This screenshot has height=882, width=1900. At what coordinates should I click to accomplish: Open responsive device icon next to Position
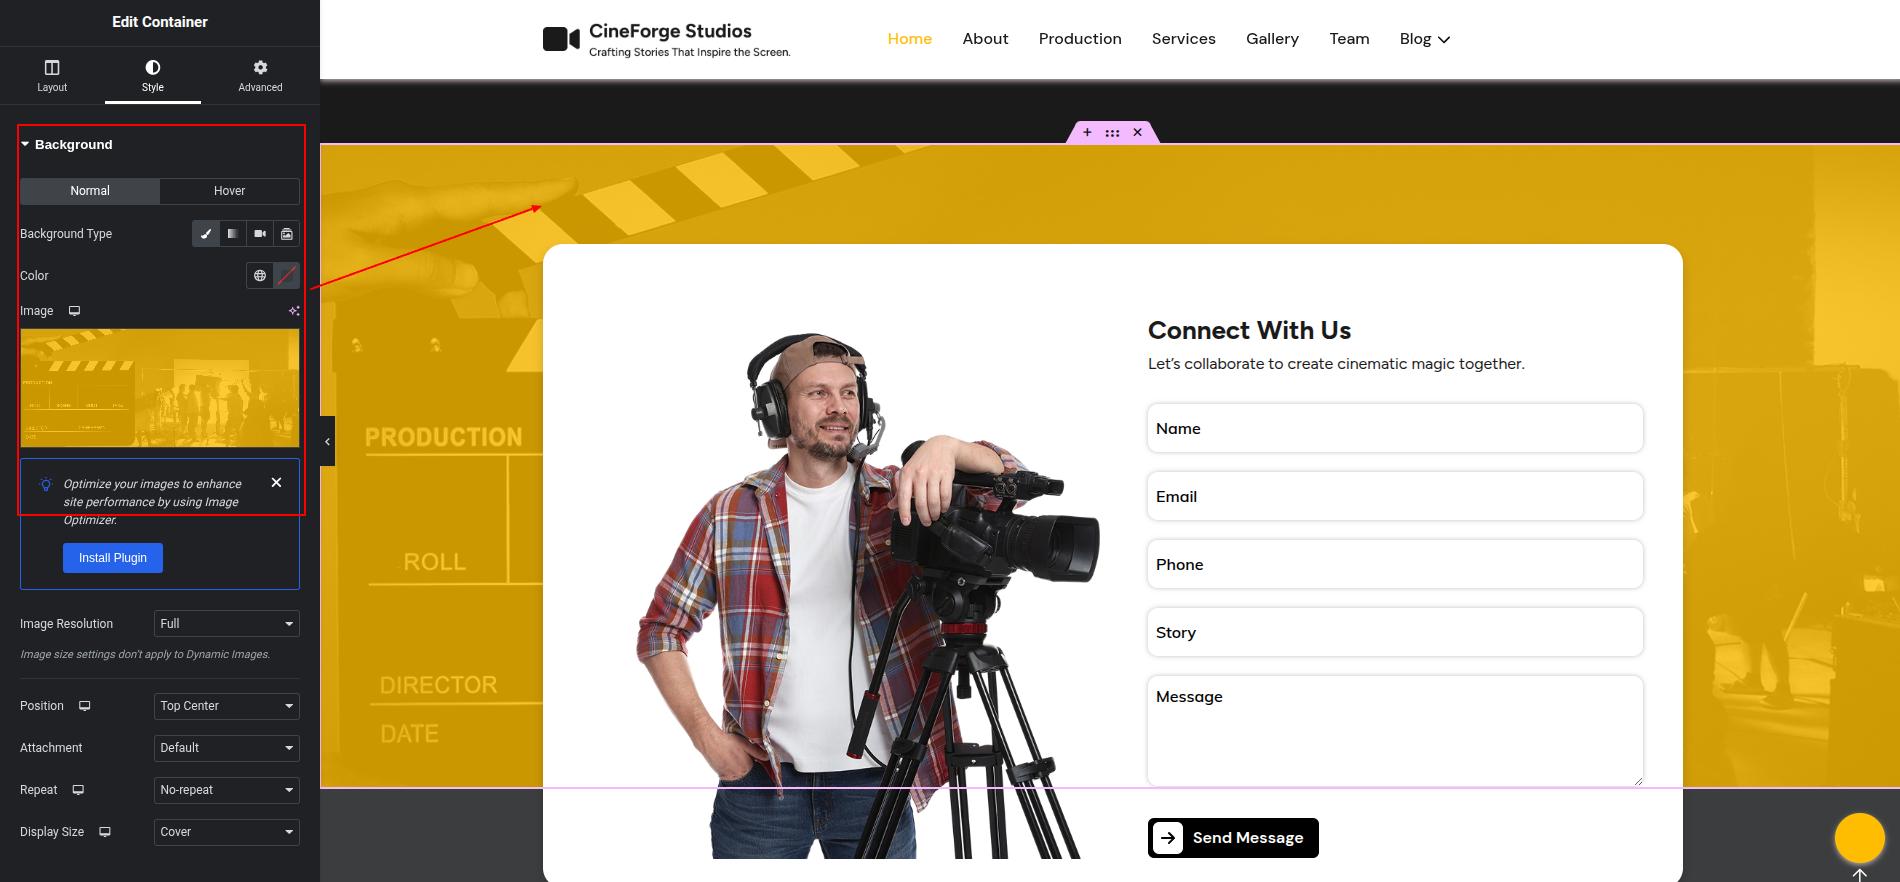(85, 706)
